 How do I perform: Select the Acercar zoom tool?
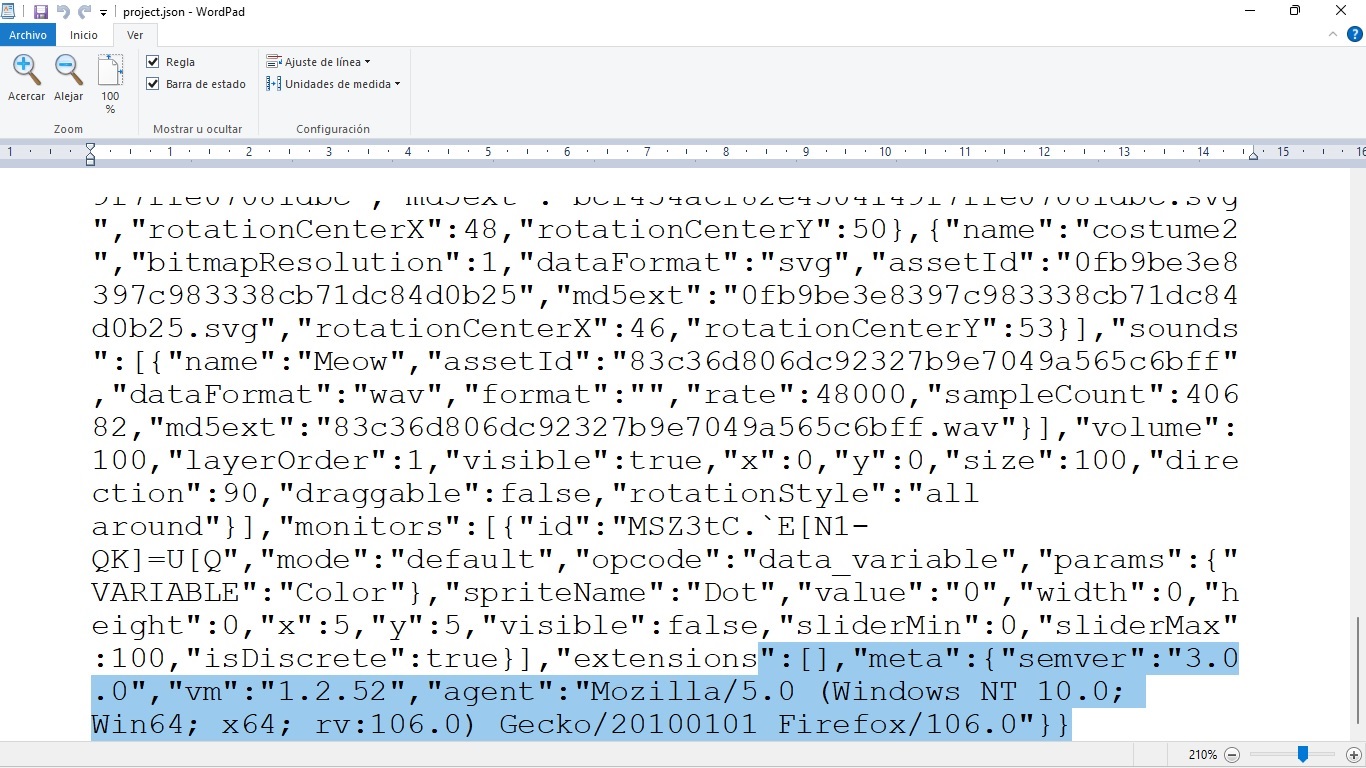(26, 69)
